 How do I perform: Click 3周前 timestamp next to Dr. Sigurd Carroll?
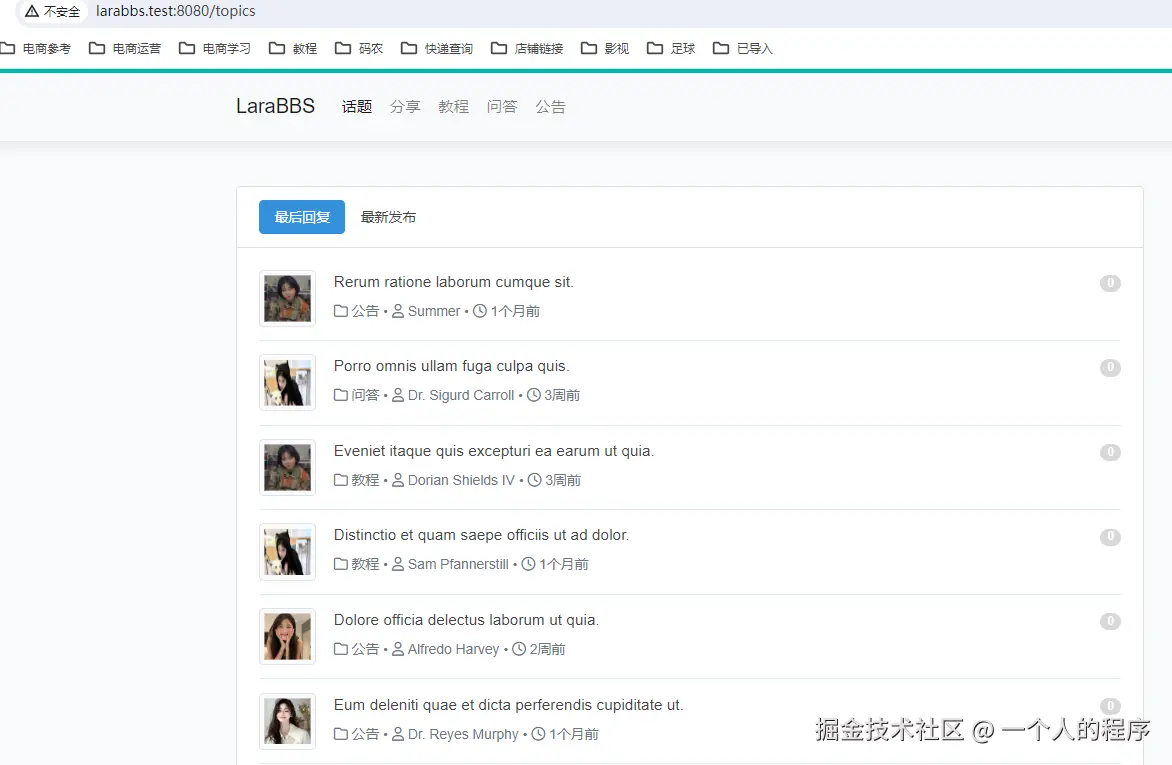(554, 395)
